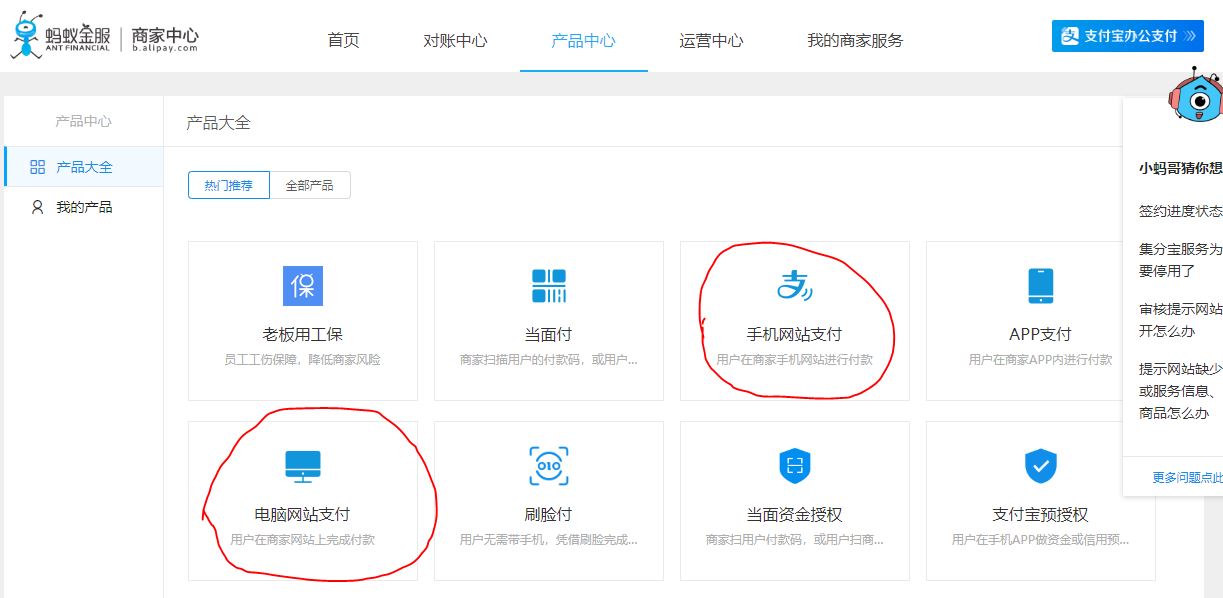
Task: Click the 电脑网站支付 product title
Action: (302, 514)
